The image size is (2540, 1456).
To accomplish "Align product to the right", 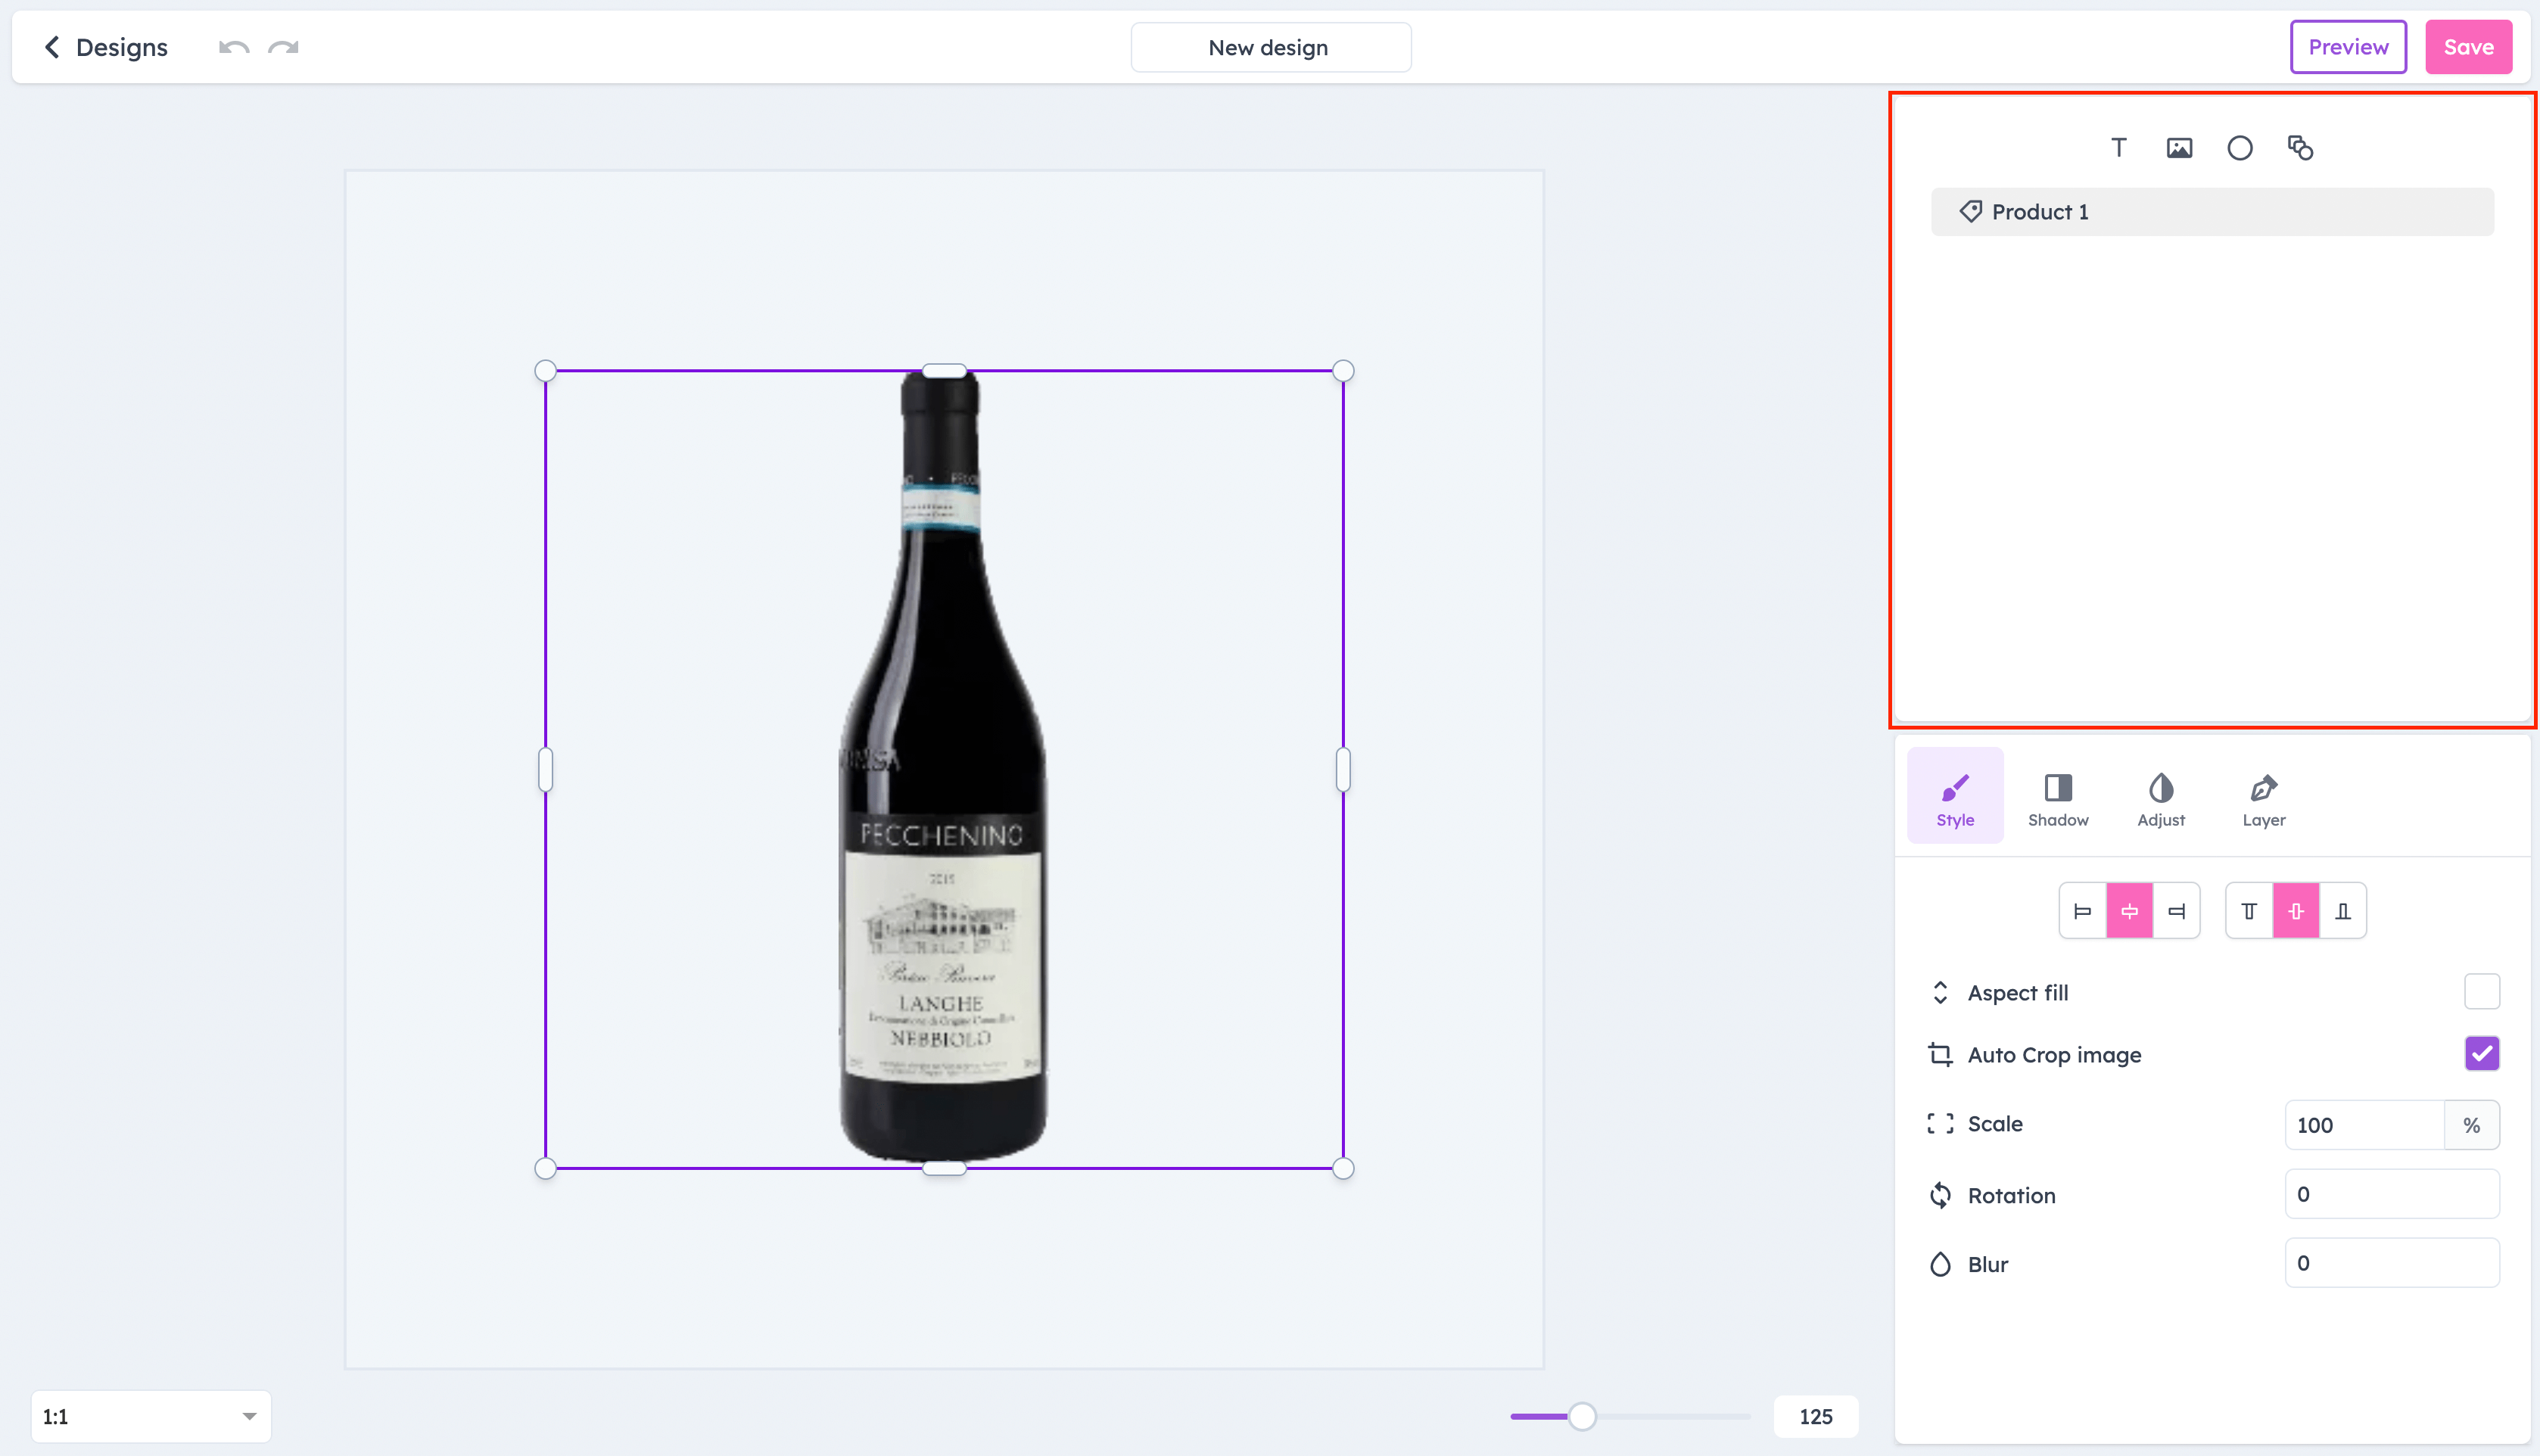I will coord(2176,911).
